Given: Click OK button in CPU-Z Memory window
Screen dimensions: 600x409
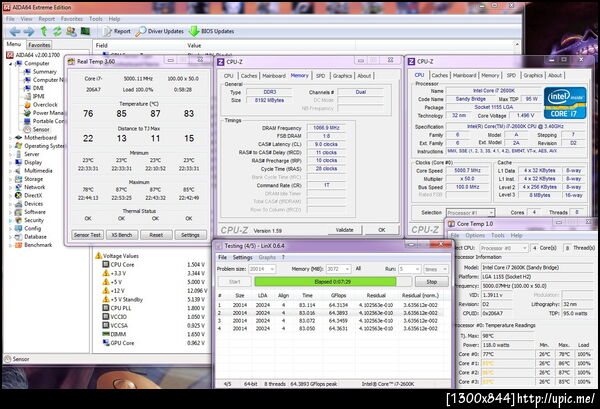Looking at the screenshot, I should (382, 230).
